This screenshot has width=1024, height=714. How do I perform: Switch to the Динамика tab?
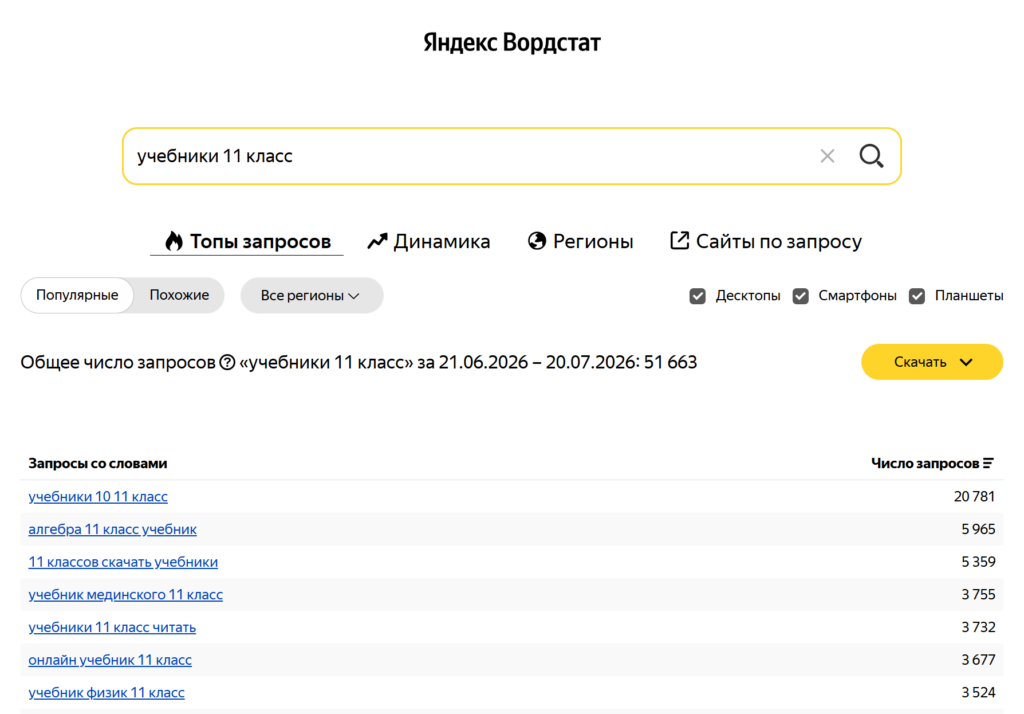(428, 241)
